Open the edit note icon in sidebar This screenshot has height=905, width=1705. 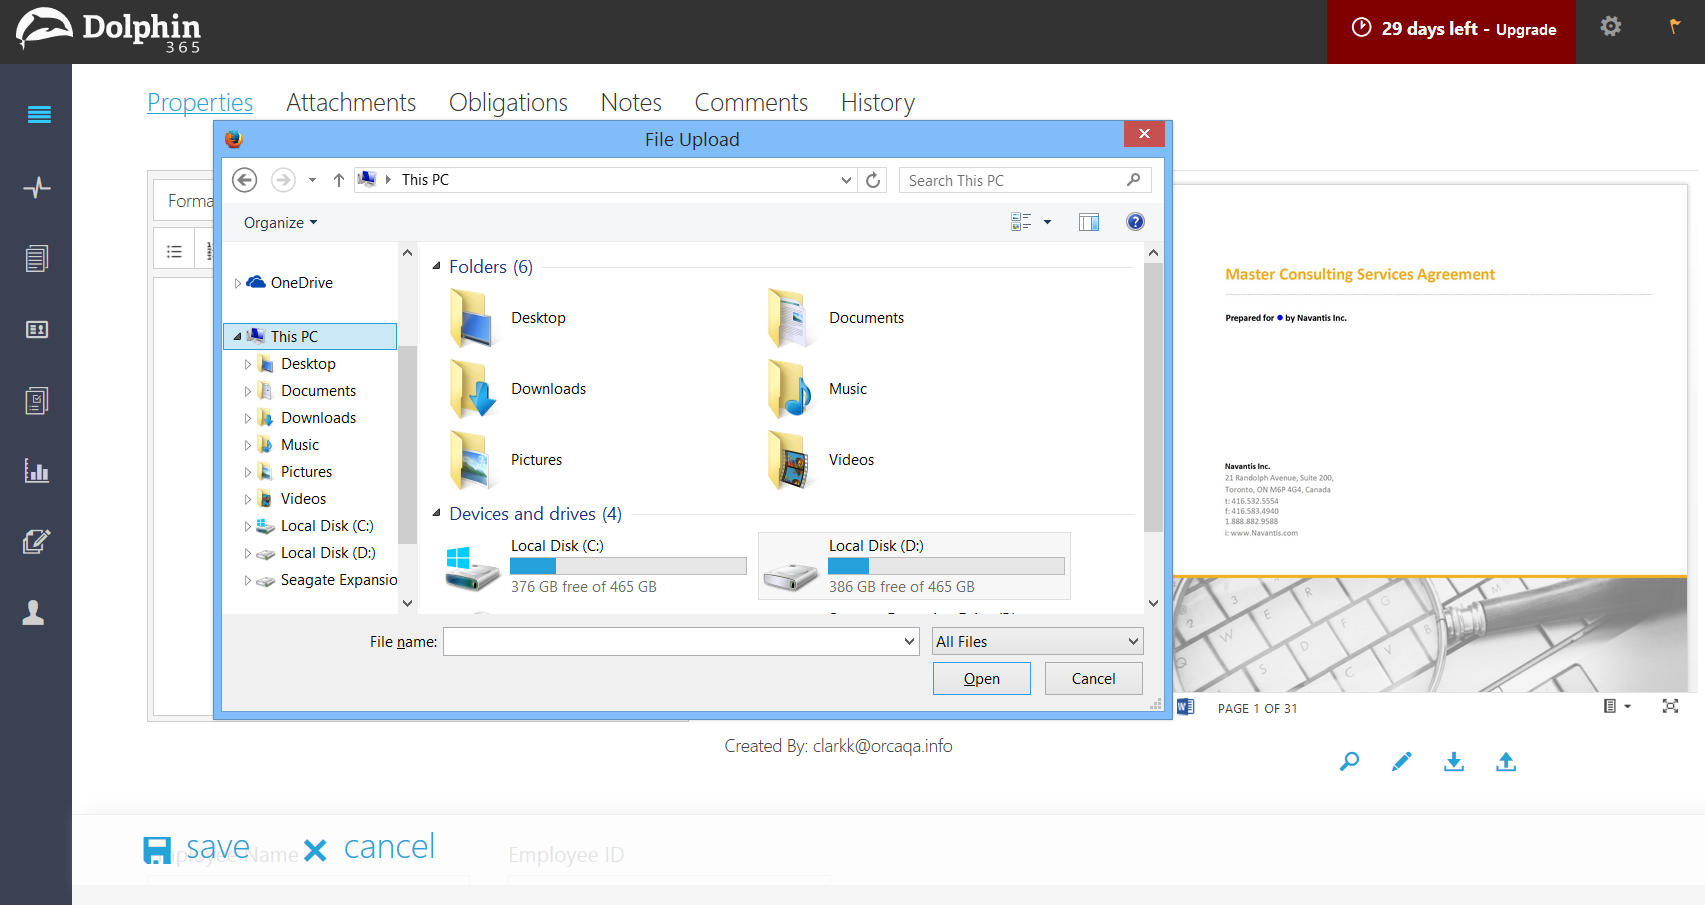37,541
